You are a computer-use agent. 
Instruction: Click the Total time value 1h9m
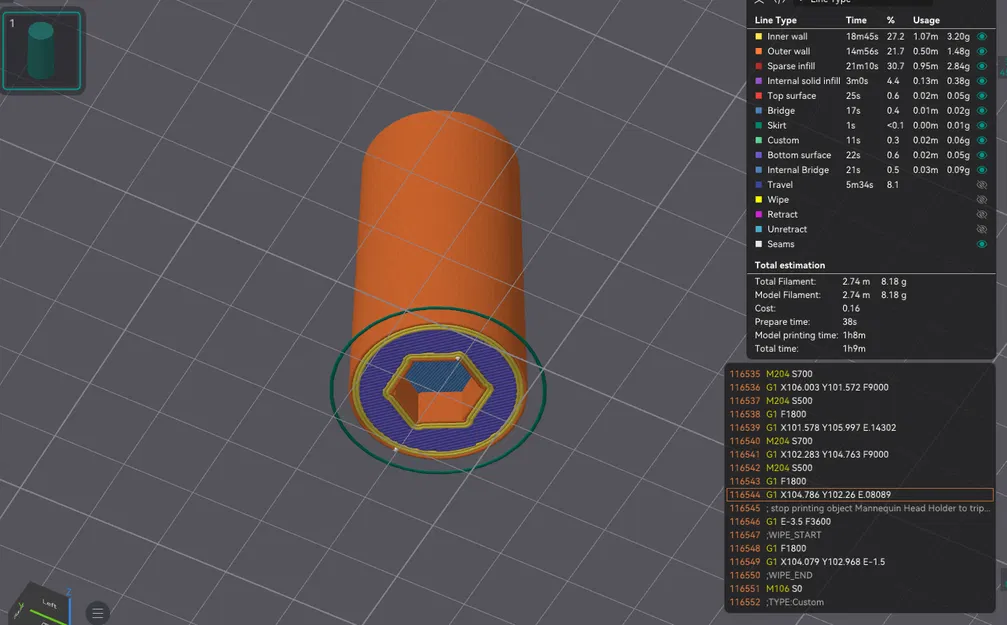click(x=854, y=349)
